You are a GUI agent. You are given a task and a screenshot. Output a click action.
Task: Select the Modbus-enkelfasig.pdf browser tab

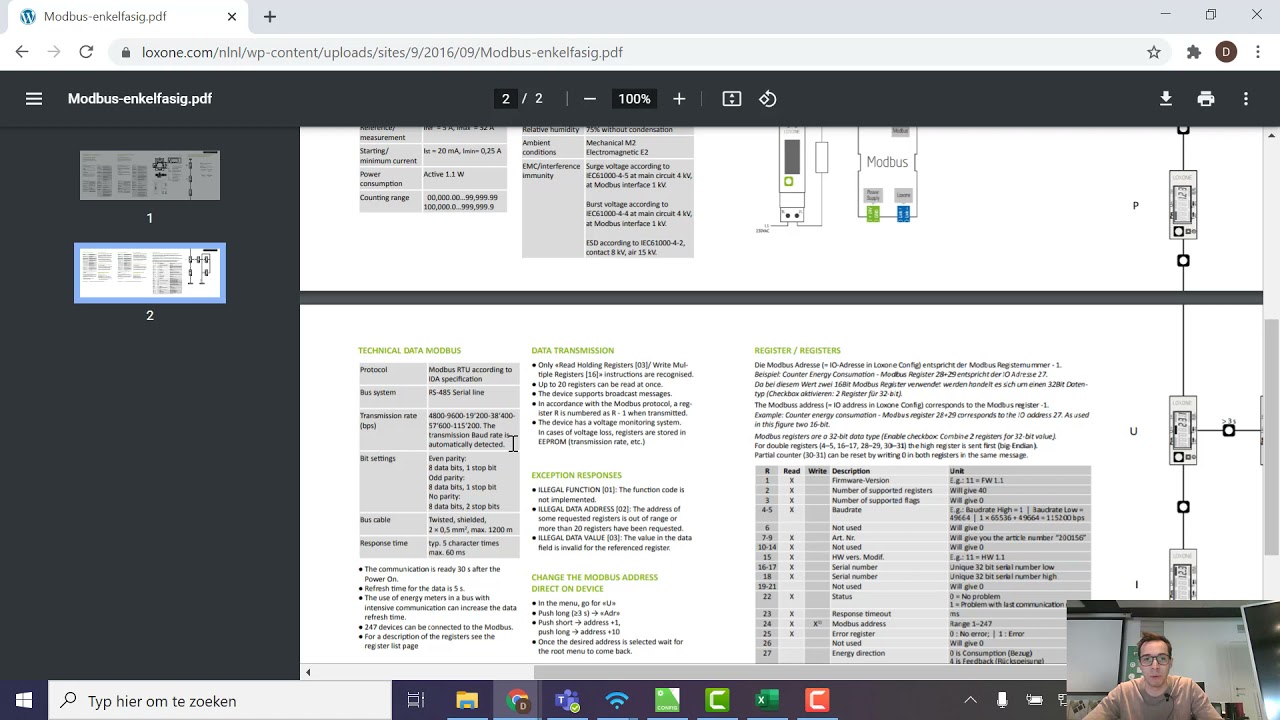point(128,17)
